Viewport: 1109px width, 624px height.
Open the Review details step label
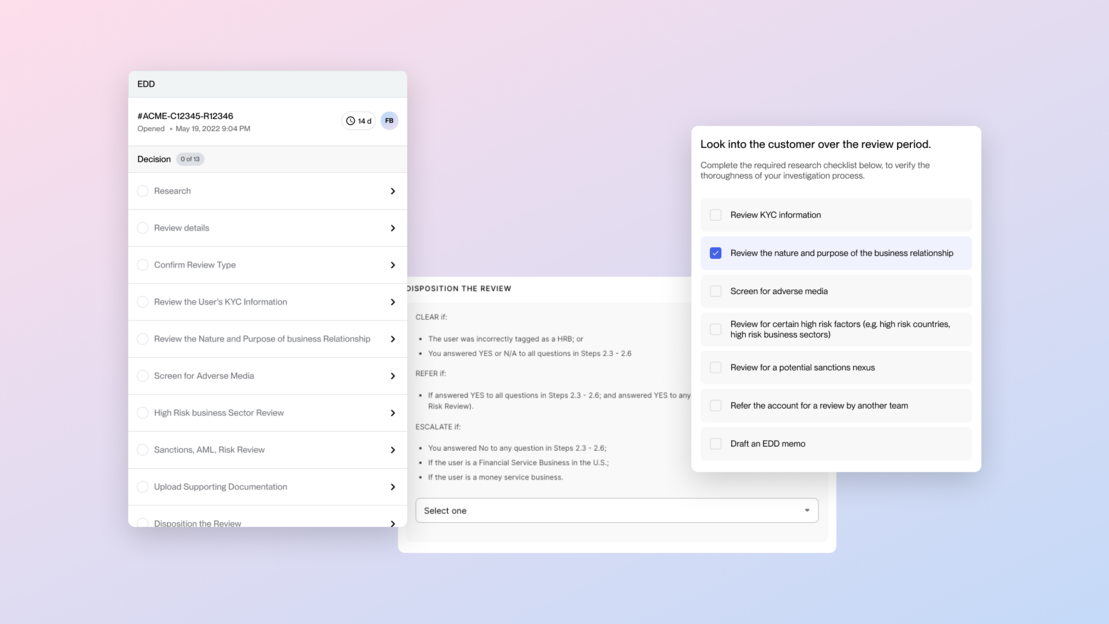[x=182, y=228]
